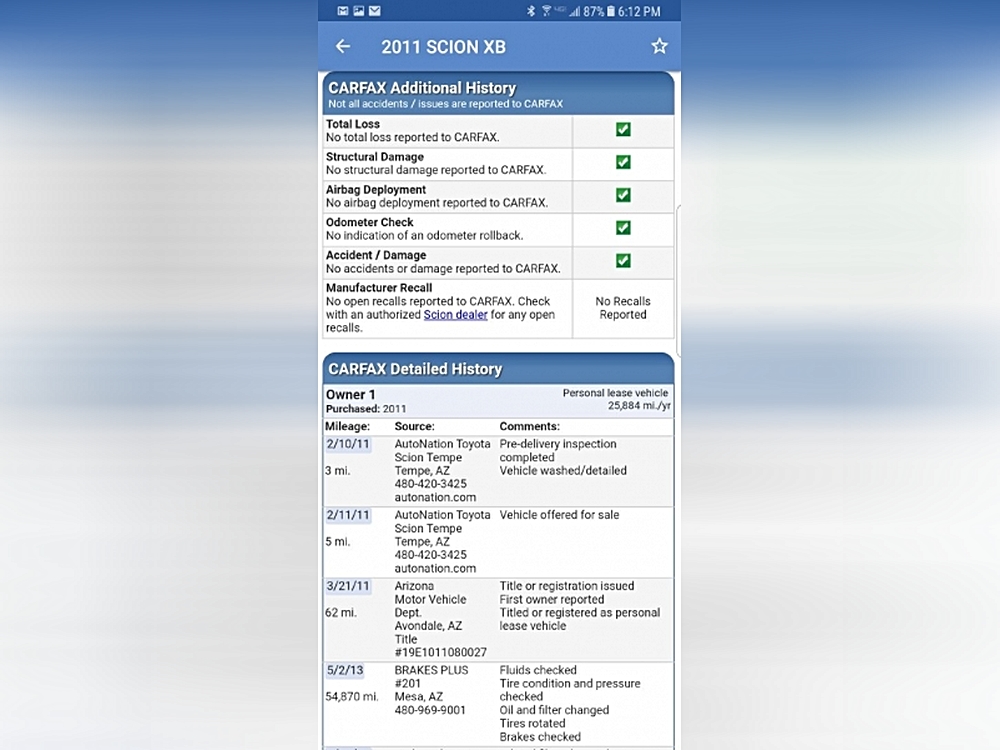Tap the green check for Odometer Check
This screenshot has width=1000, height=750.
(623, 228)
